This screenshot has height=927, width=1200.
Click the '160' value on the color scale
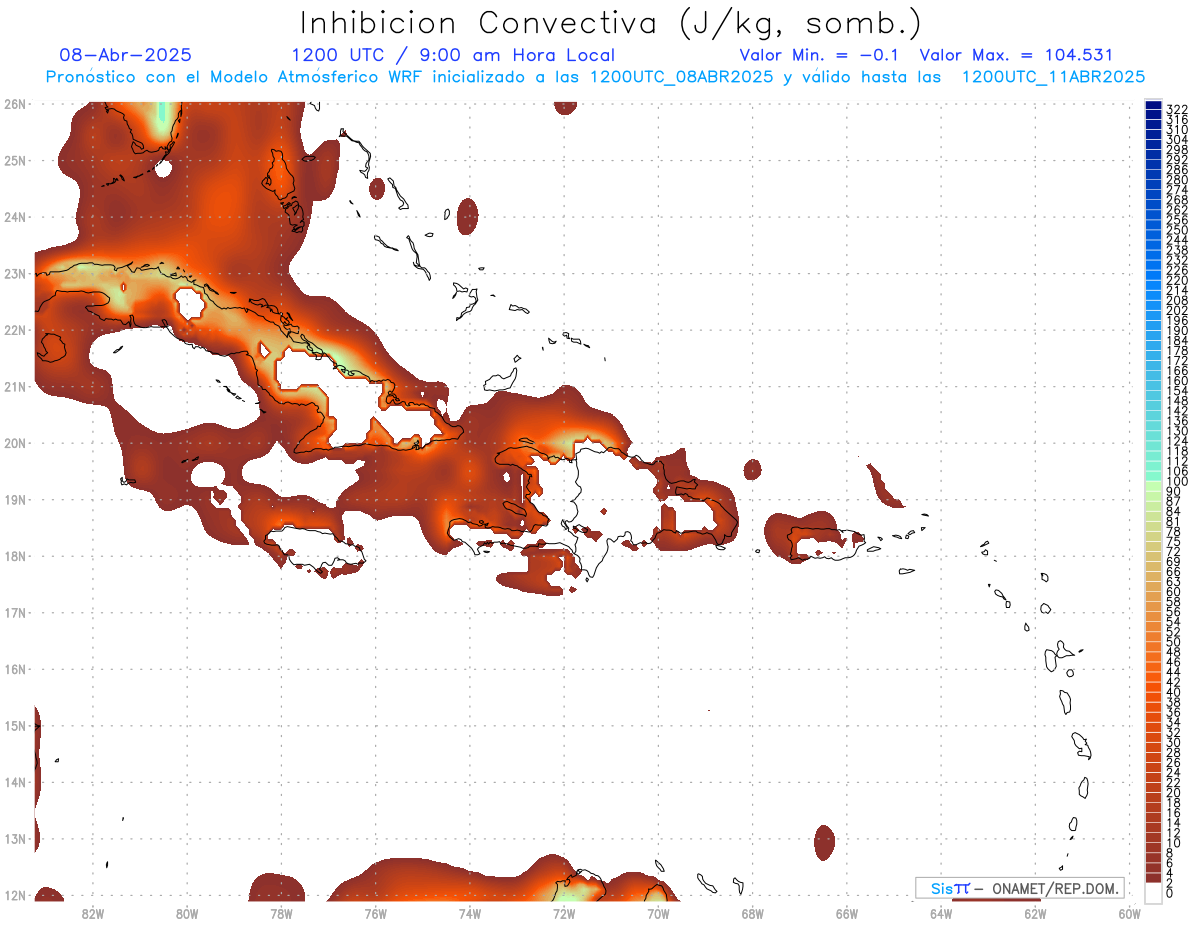pos(1177,381)
